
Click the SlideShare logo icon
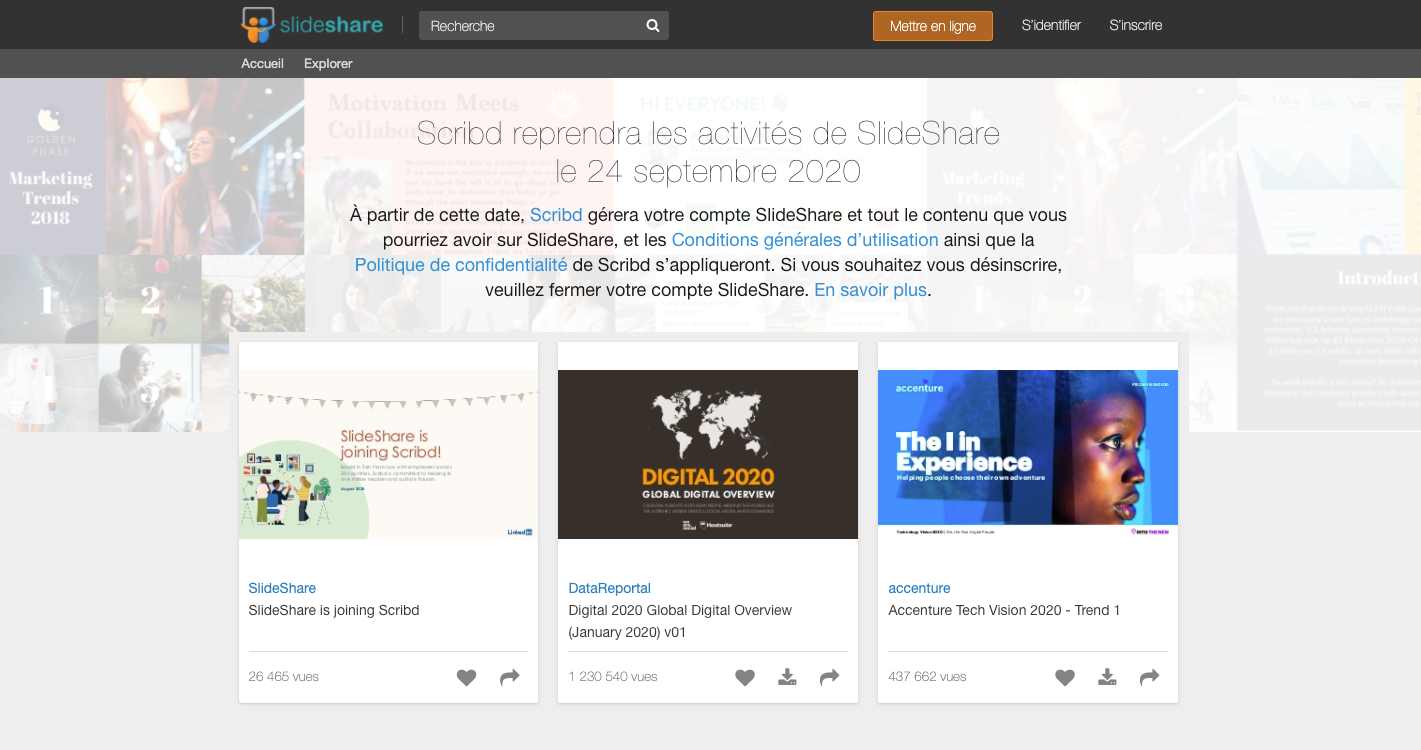click(258, 25)
